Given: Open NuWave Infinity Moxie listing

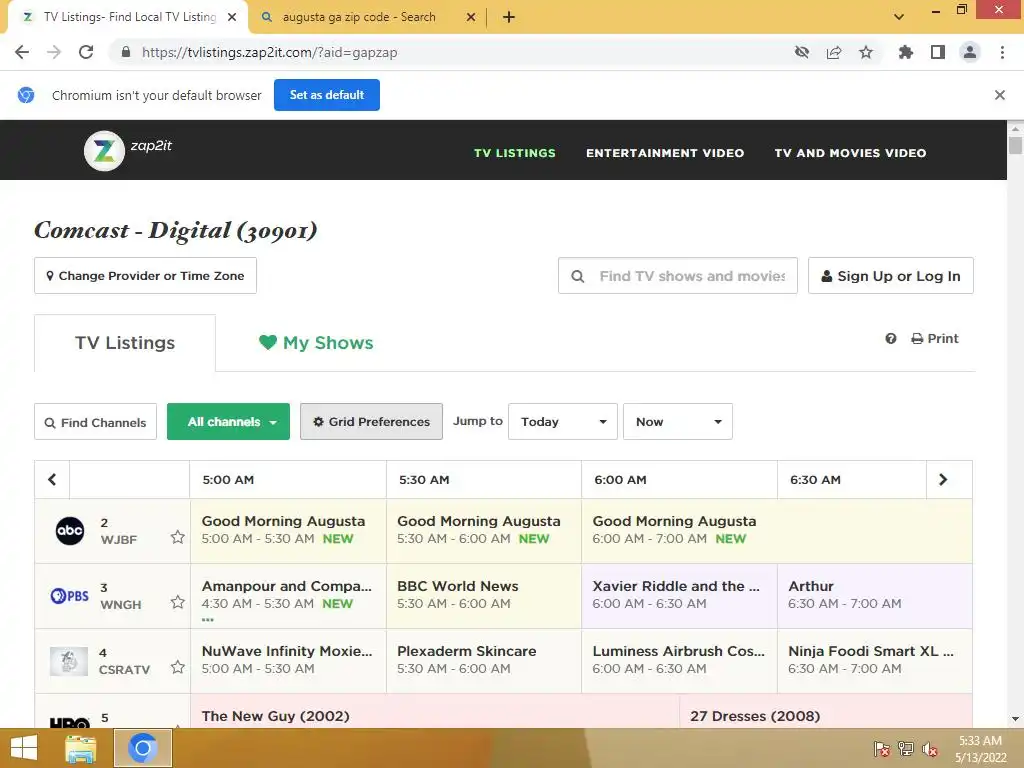Looking at the screenshot, I should tap(288, 661).
